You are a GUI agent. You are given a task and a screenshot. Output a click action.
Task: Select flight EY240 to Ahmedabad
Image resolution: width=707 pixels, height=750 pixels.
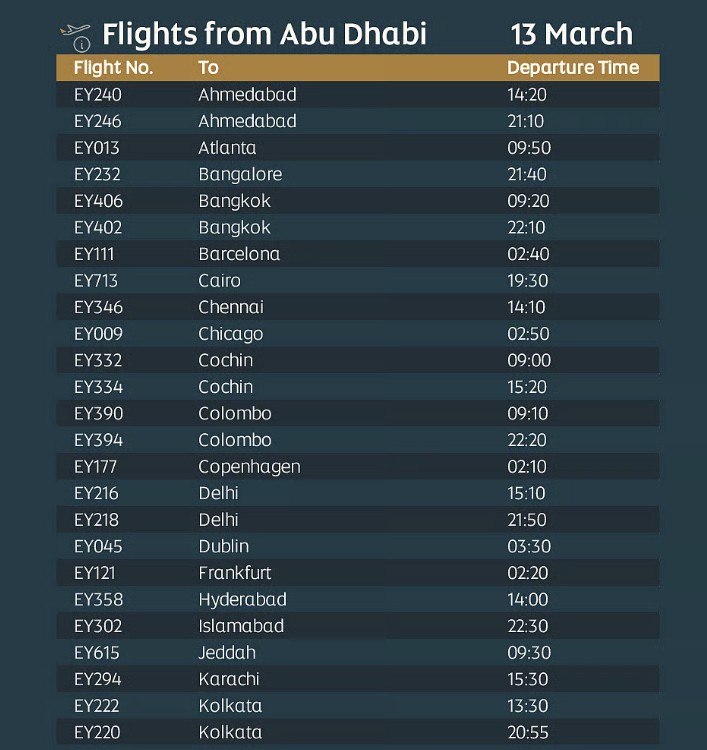(358, 95)
